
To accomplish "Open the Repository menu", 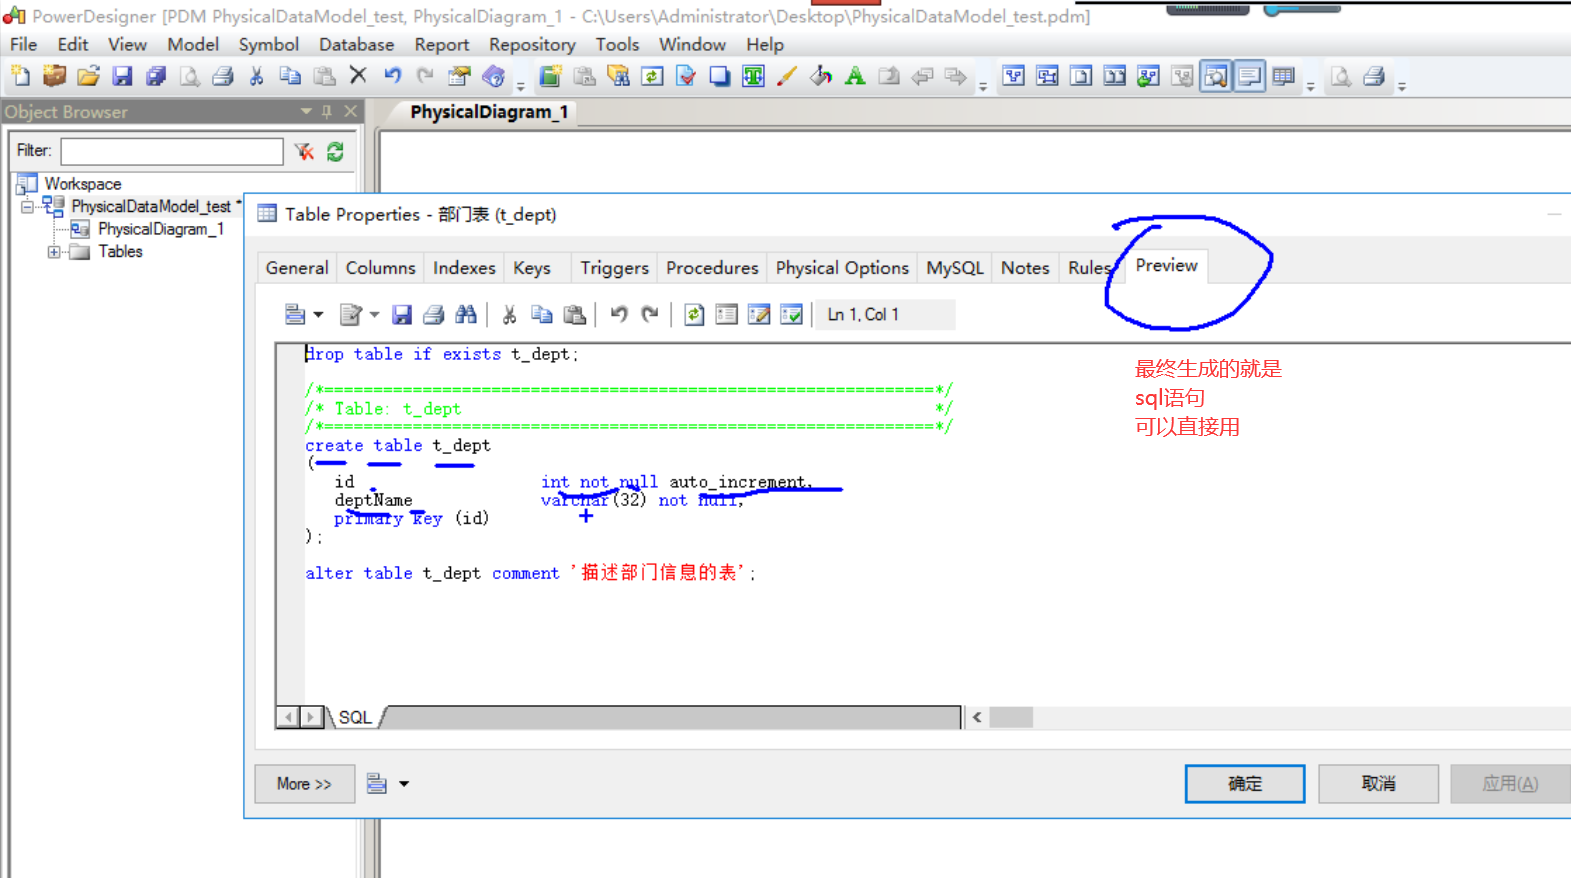I will pos(532,45).
